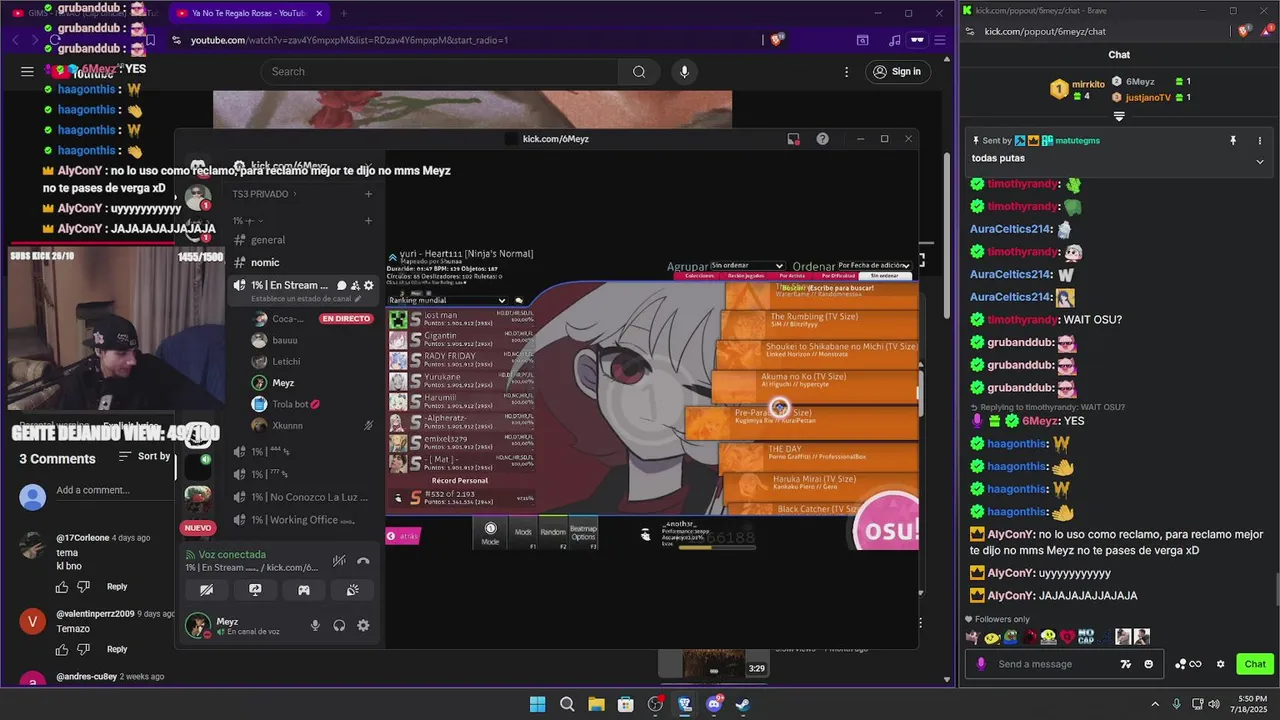Reply to the @17Corleone comment

pos(117,587)
